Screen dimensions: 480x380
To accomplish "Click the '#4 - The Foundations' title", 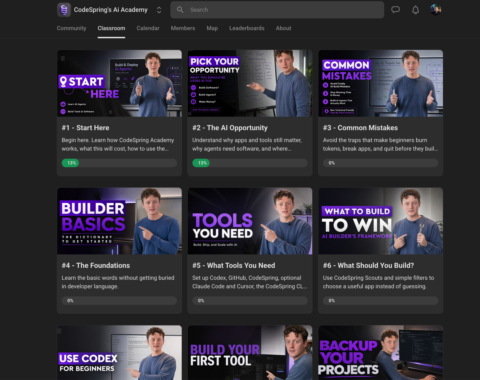I will pyautogui.click(x=96, y=265).
